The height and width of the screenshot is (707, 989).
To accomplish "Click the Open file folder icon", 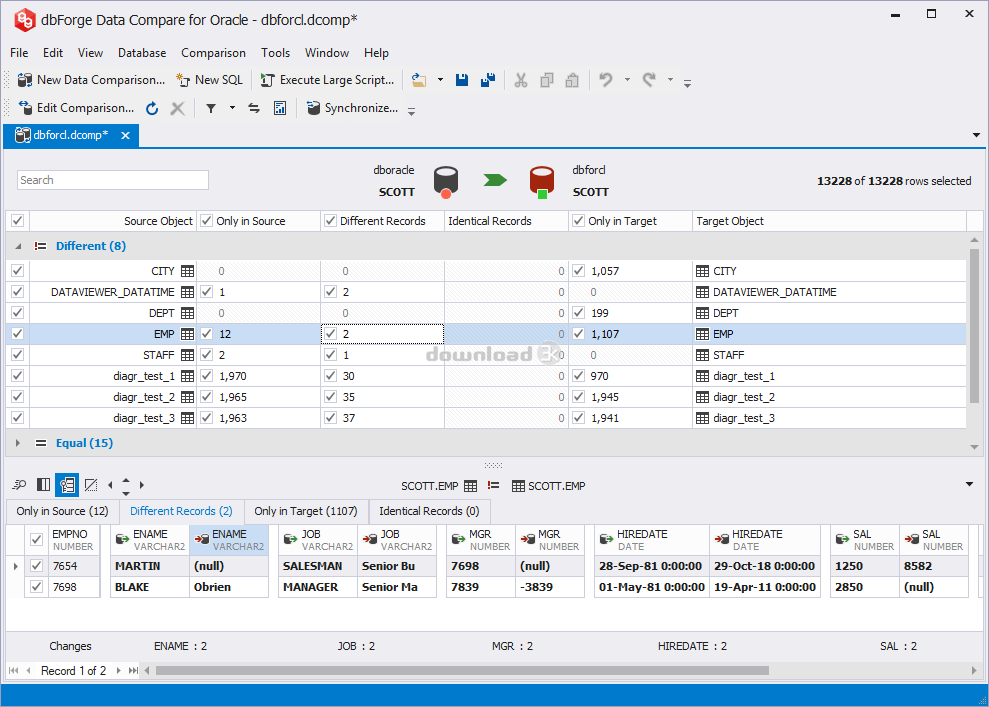I will (419, 80).
